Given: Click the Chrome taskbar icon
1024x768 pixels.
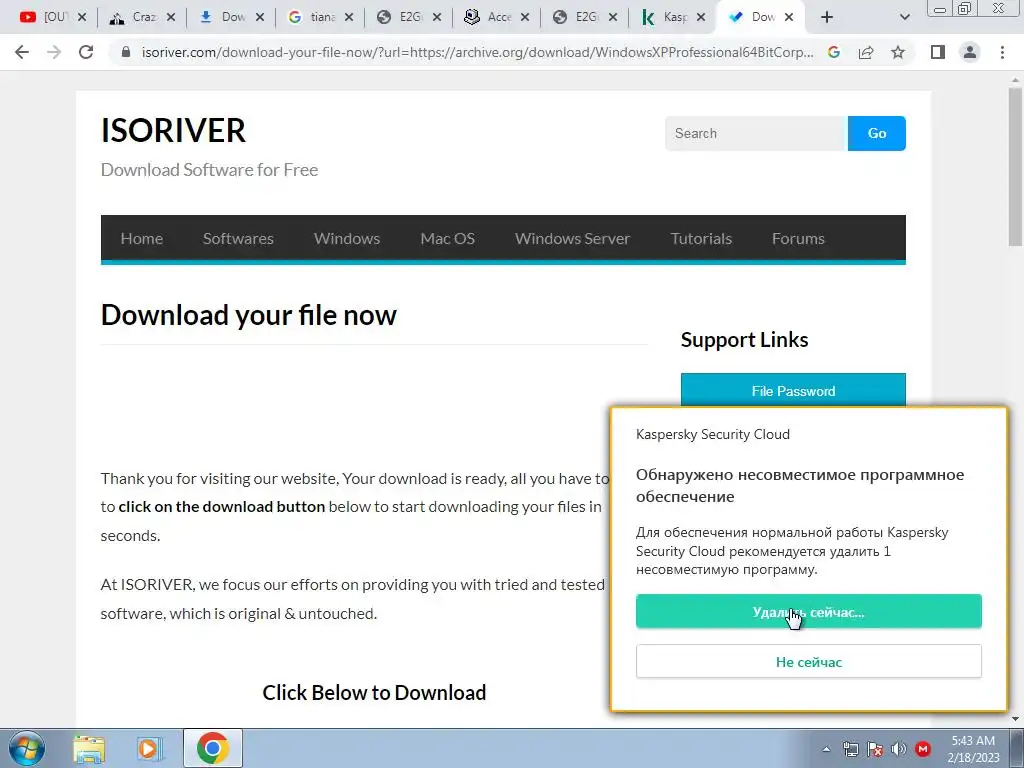Looking at the screenshot, I should [212, 748].
